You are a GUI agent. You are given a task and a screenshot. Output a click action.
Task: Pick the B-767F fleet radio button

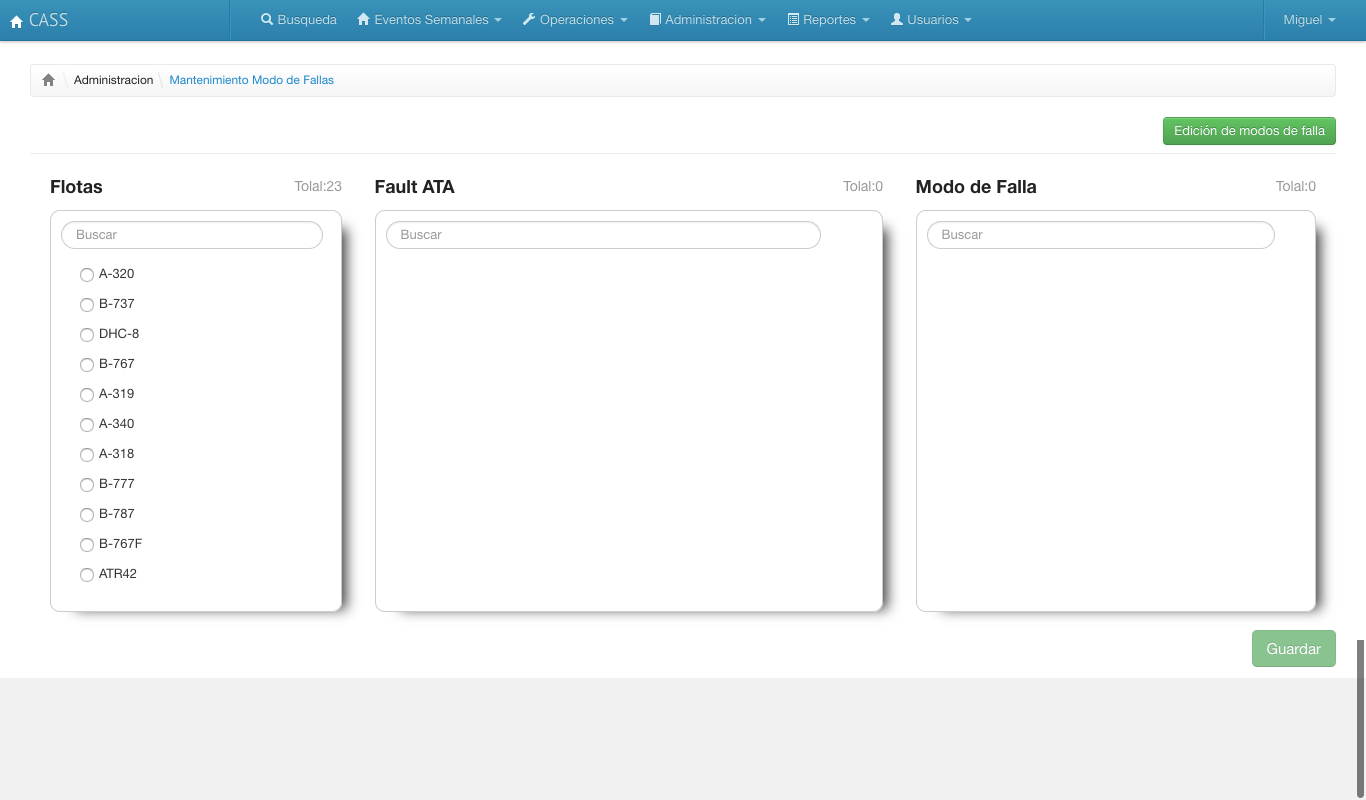tap(87, 545)
